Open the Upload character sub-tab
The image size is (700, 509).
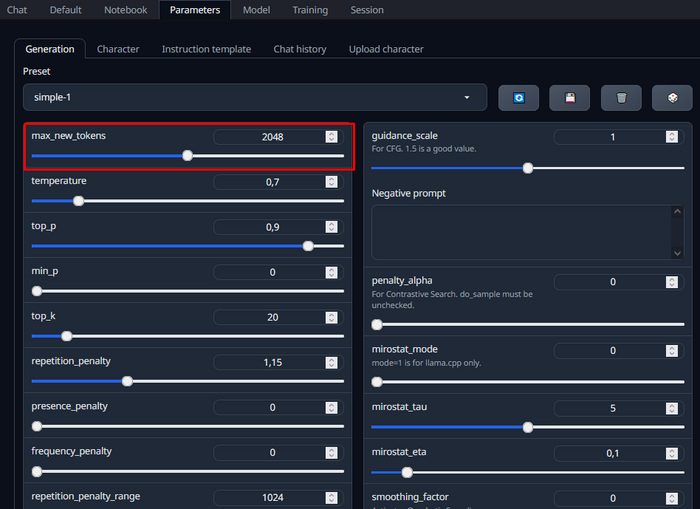coord(386,49)
